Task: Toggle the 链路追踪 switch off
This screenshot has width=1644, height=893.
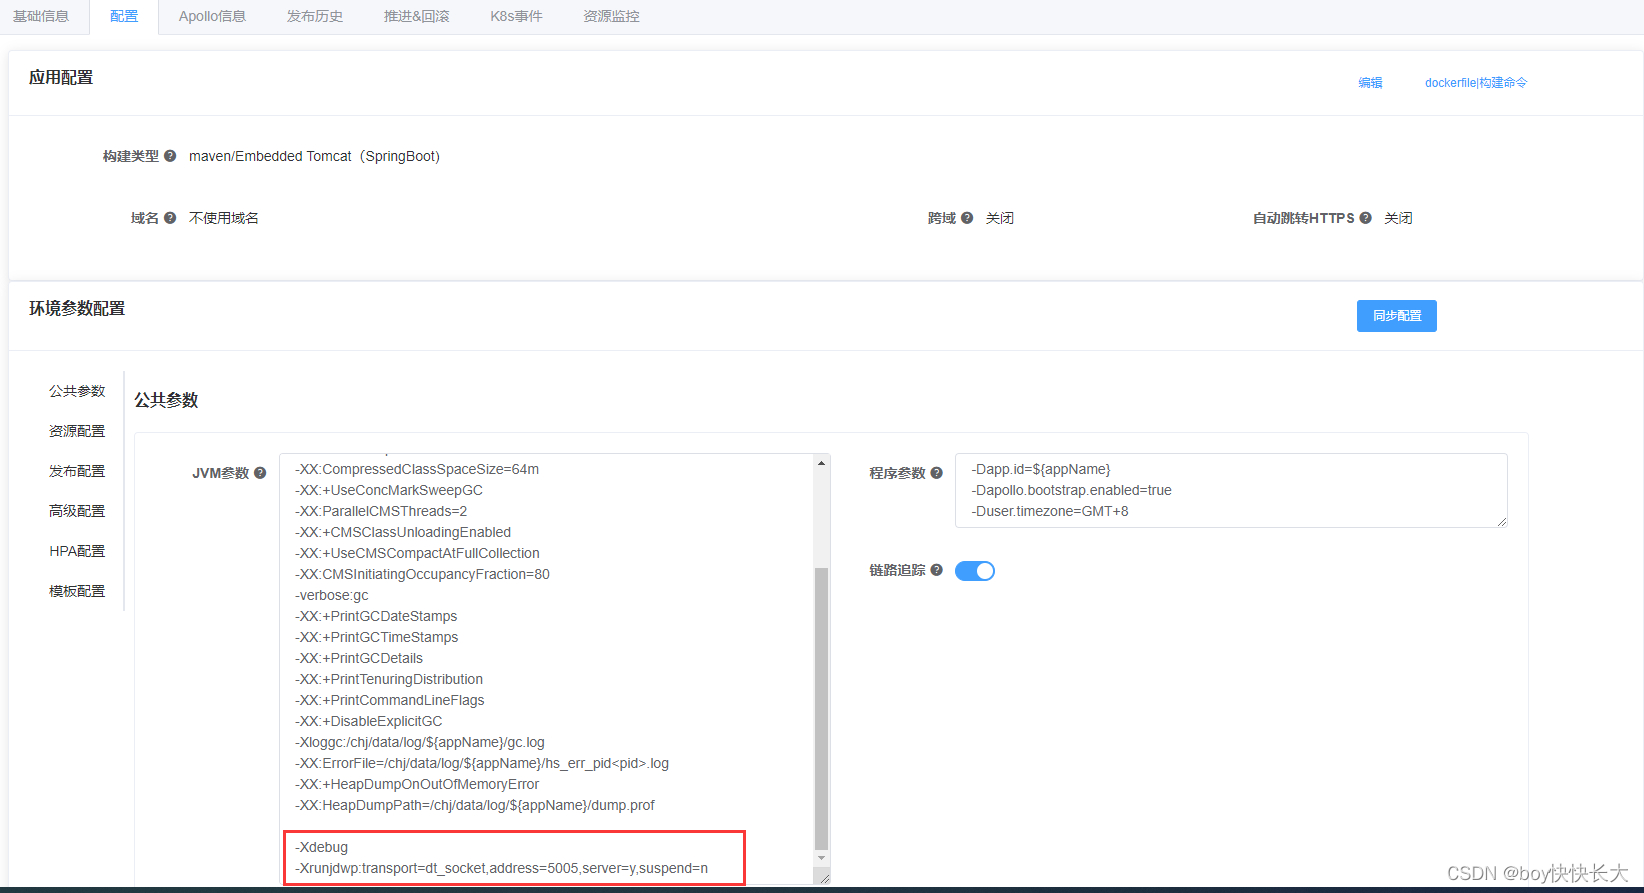Action: (x=975, y=571)
